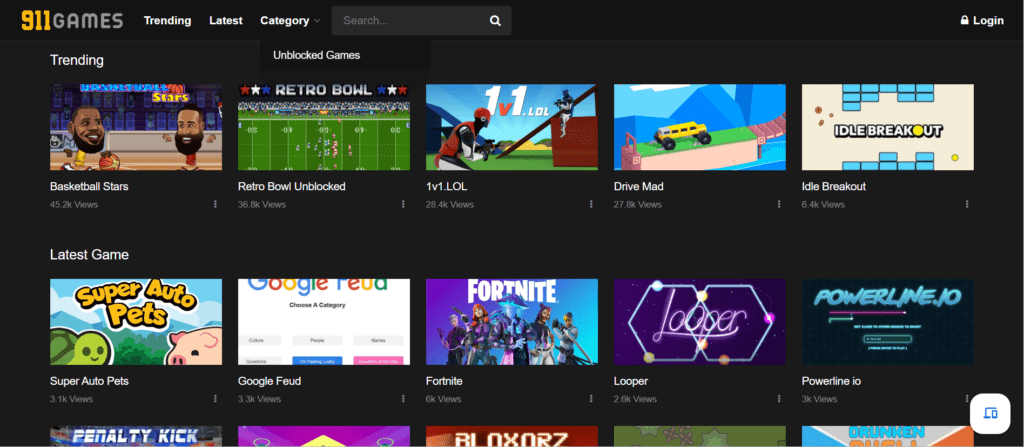Screen dimensions: 1024x447
Task: Open the Powerline io title link
Action: tap(831, 381)
